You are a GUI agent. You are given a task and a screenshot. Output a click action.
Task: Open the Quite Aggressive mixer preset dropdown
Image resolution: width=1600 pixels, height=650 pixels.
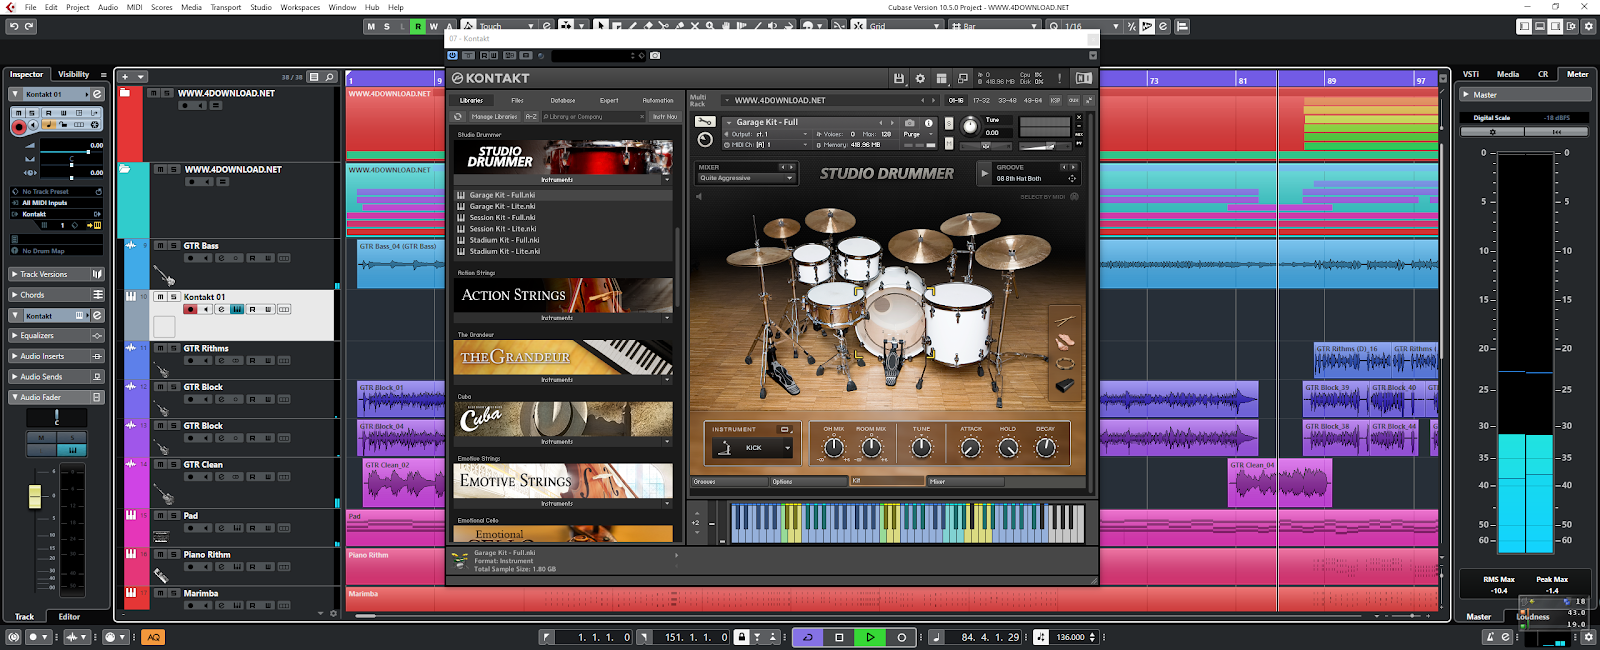coord(746,178)
